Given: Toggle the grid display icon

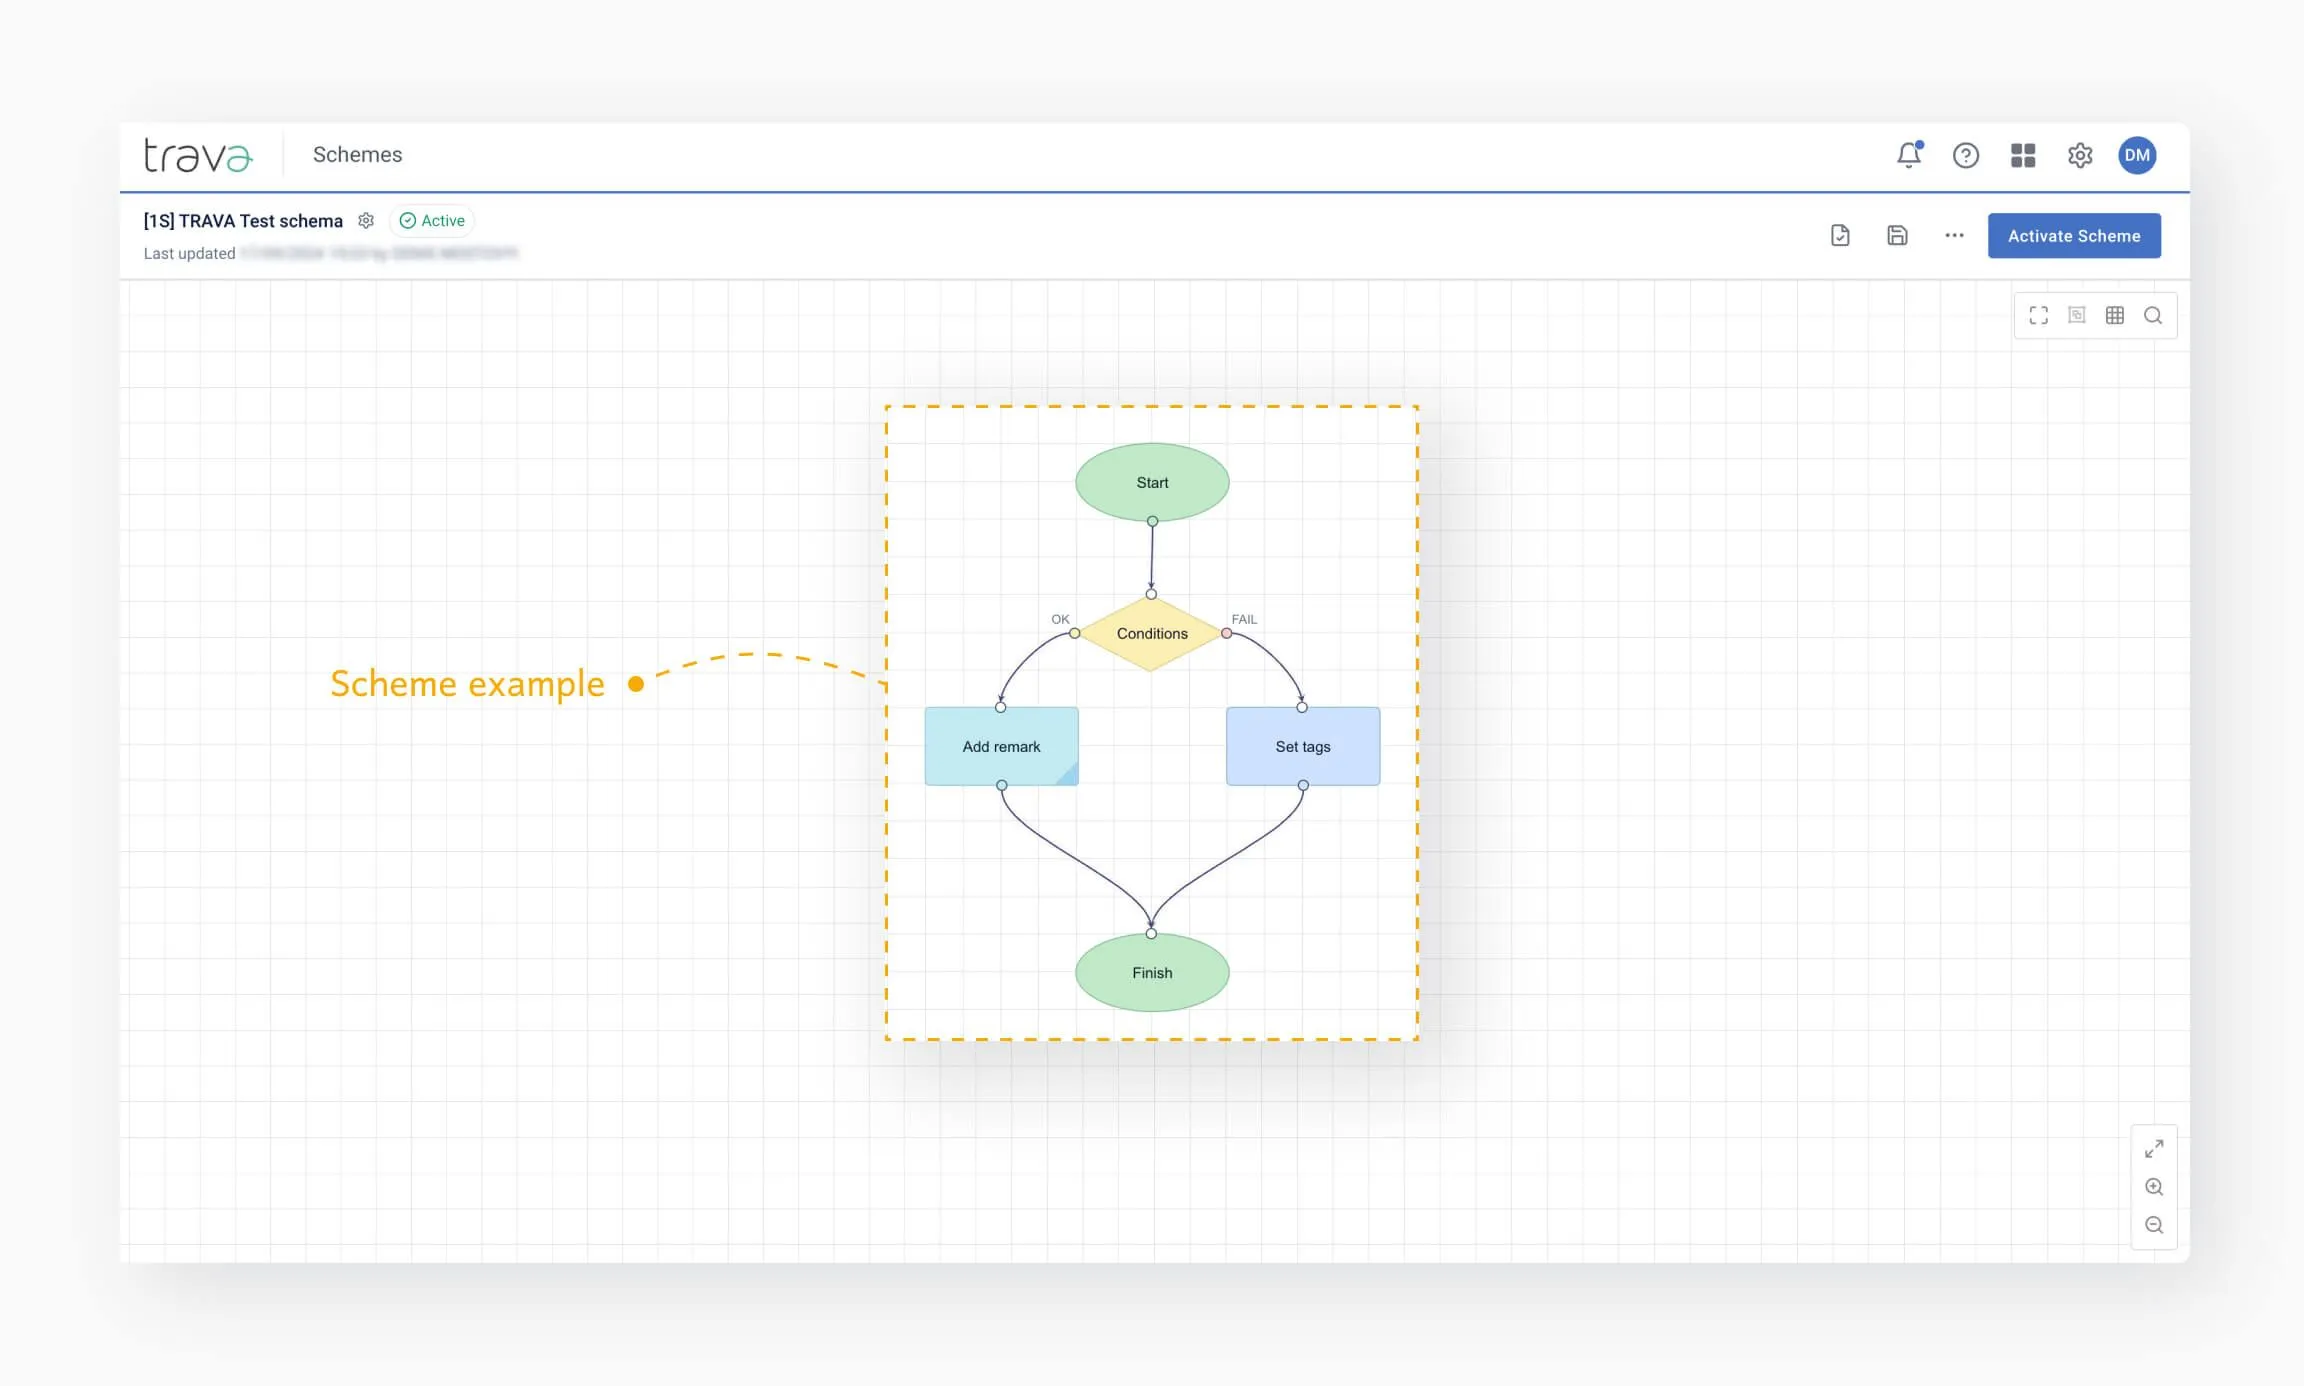Looking at the screenshot, I should click(x=2115, y=316).
